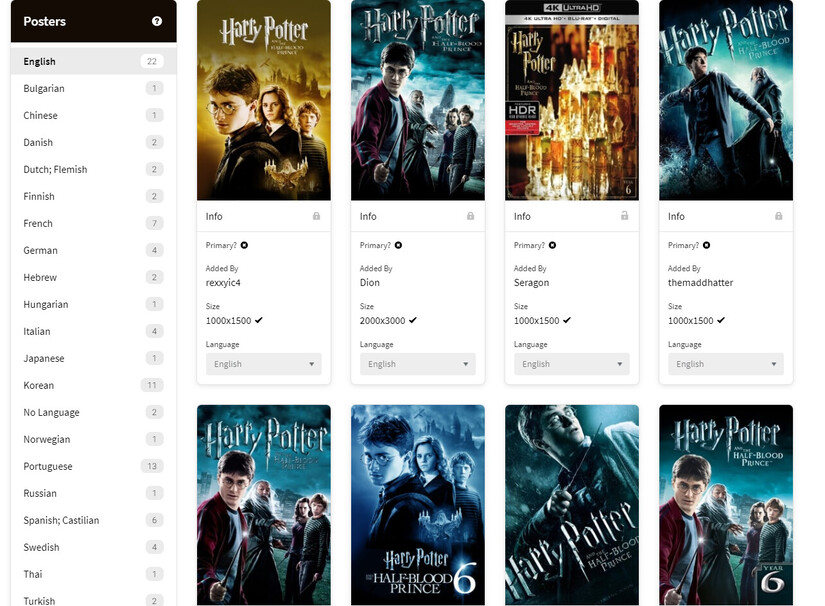Click the lock icon on Dion's poster card

coord(470,216)
